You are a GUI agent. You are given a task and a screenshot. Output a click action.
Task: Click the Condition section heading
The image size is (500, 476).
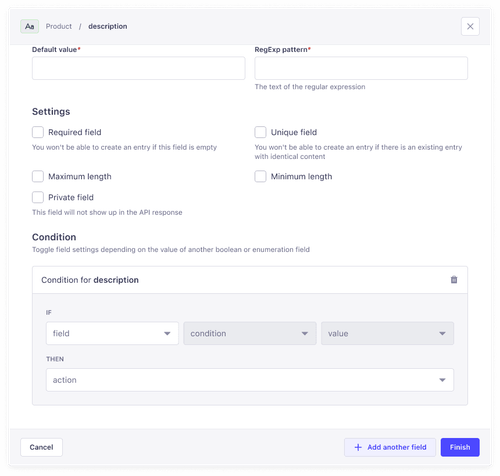54,237
